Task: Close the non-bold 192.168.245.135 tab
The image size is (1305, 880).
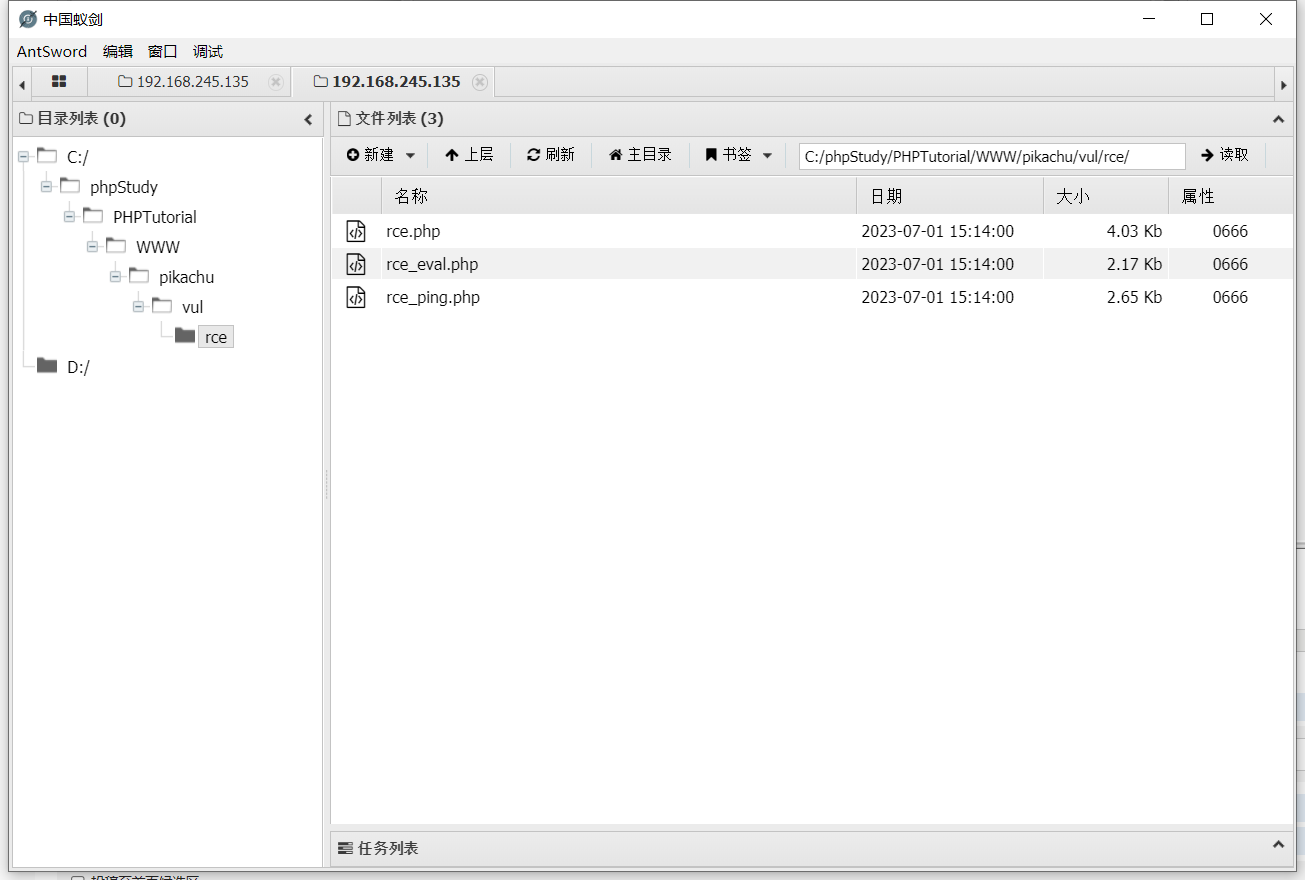Action: (276, 82)
